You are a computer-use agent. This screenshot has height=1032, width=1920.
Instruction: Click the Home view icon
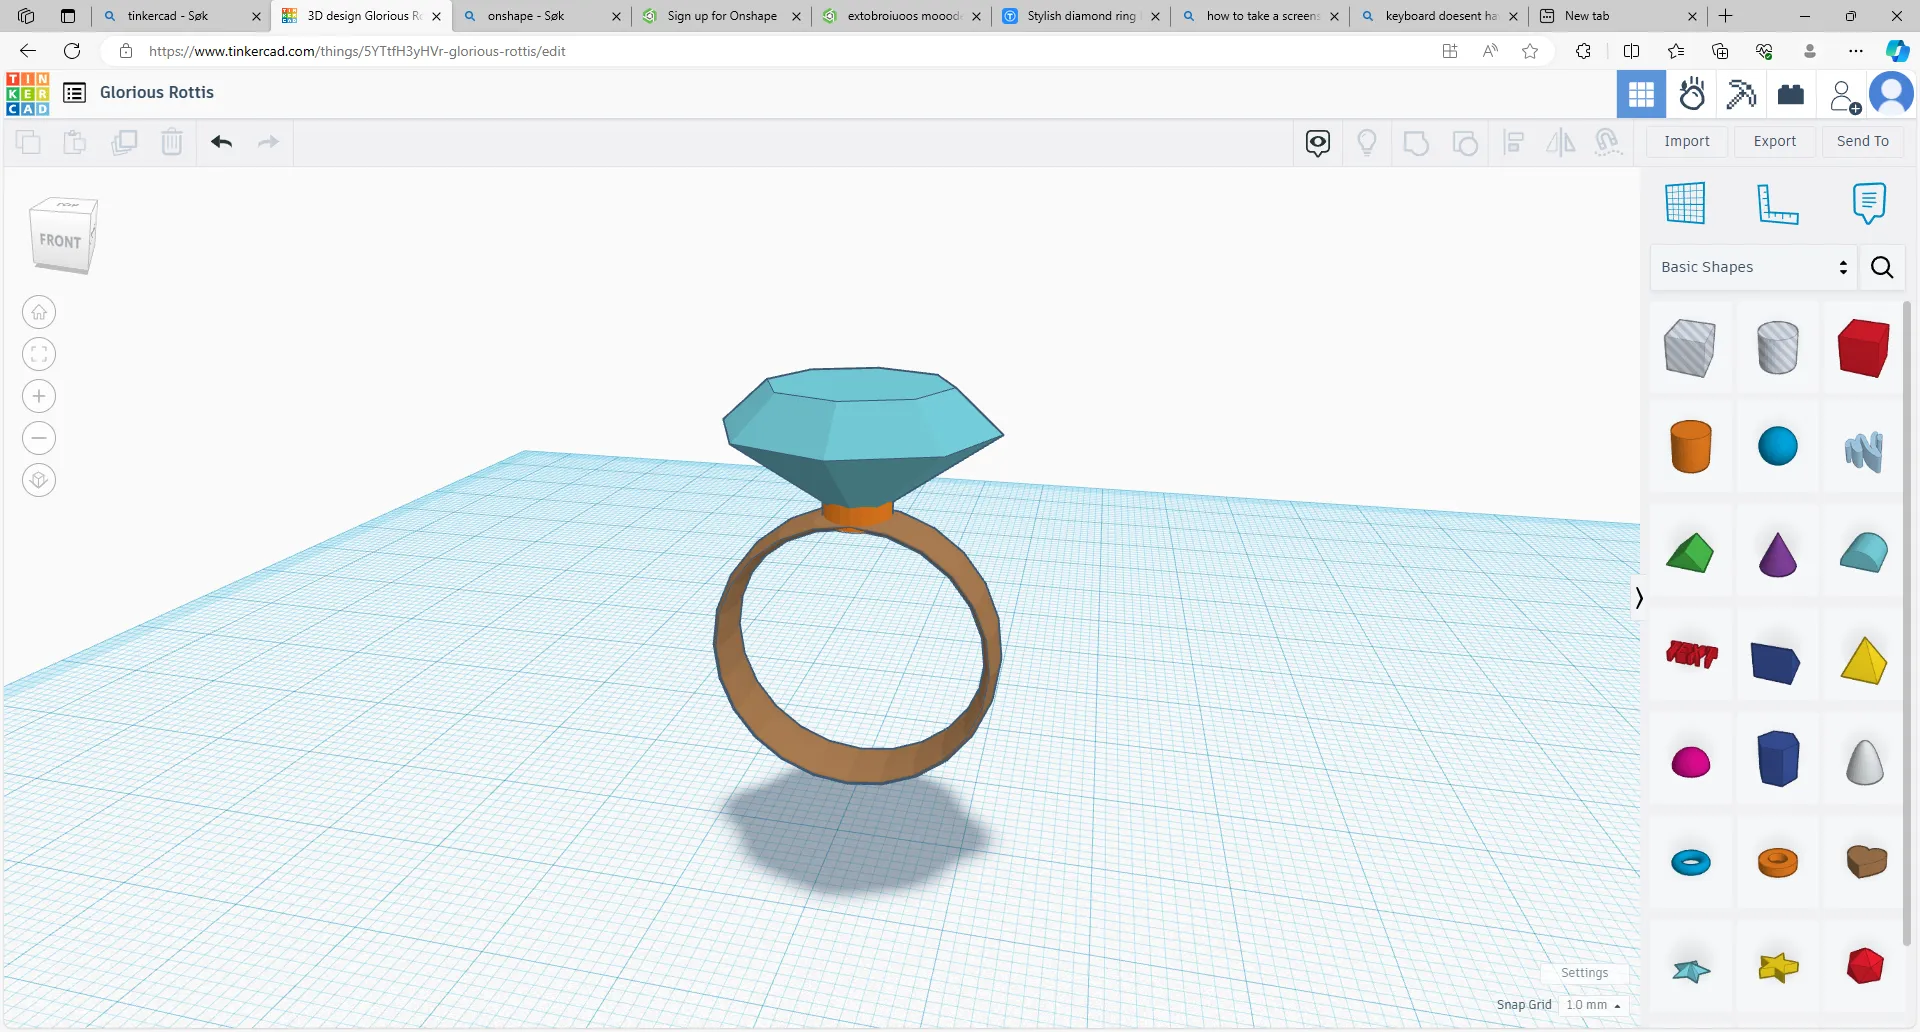(39, 313)
